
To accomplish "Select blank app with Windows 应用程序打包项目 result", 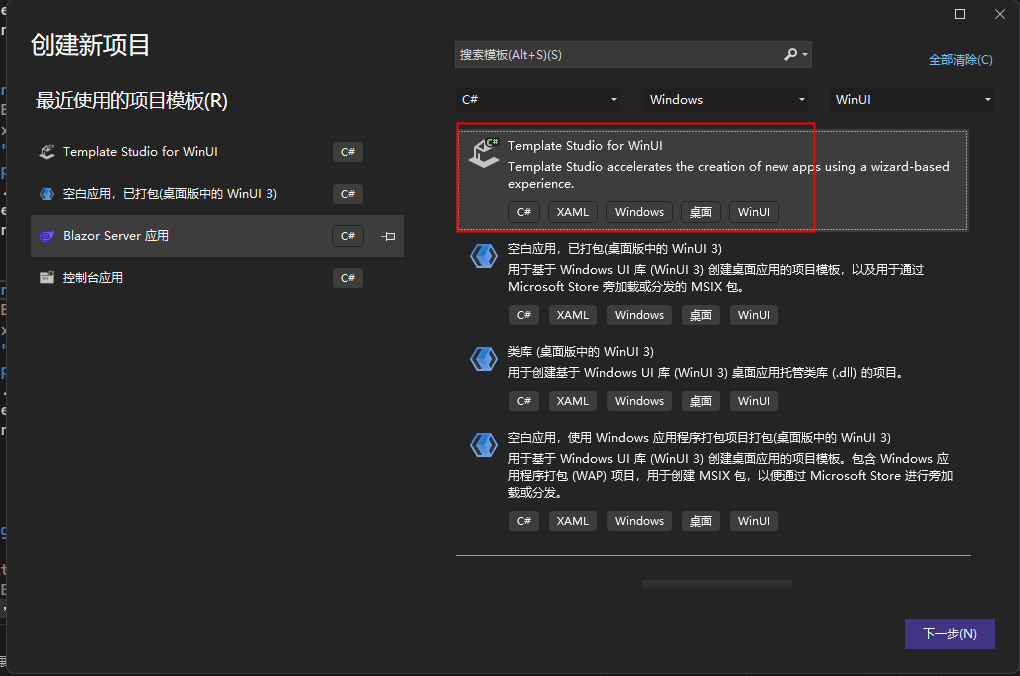I will (x=699, y=437).
